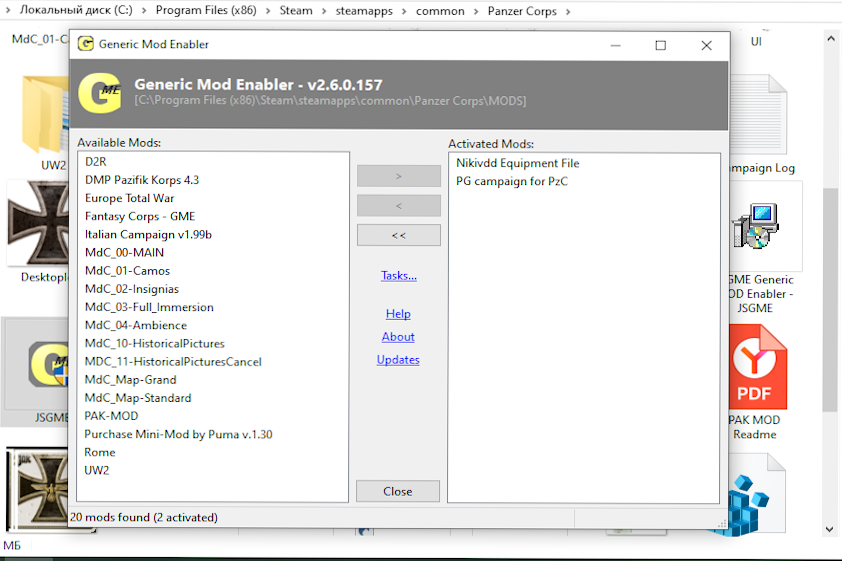Click Локальный диск (C:) breadcrumb
This screenshot has width=842, height=561.
(x=76, y=10)
